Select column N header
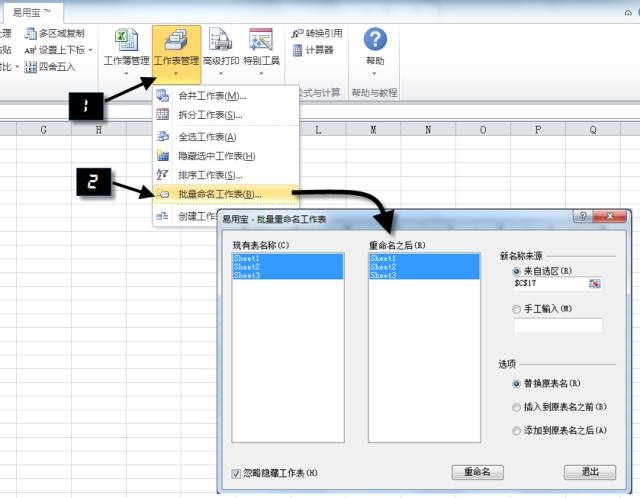 click(428, 130)
